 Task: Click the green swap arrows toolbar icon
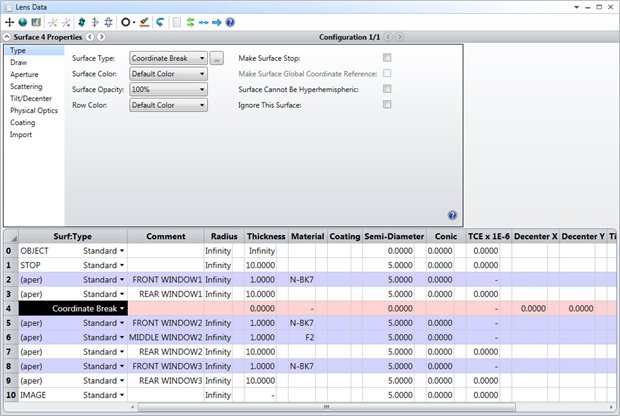click(x=191, y=22)
